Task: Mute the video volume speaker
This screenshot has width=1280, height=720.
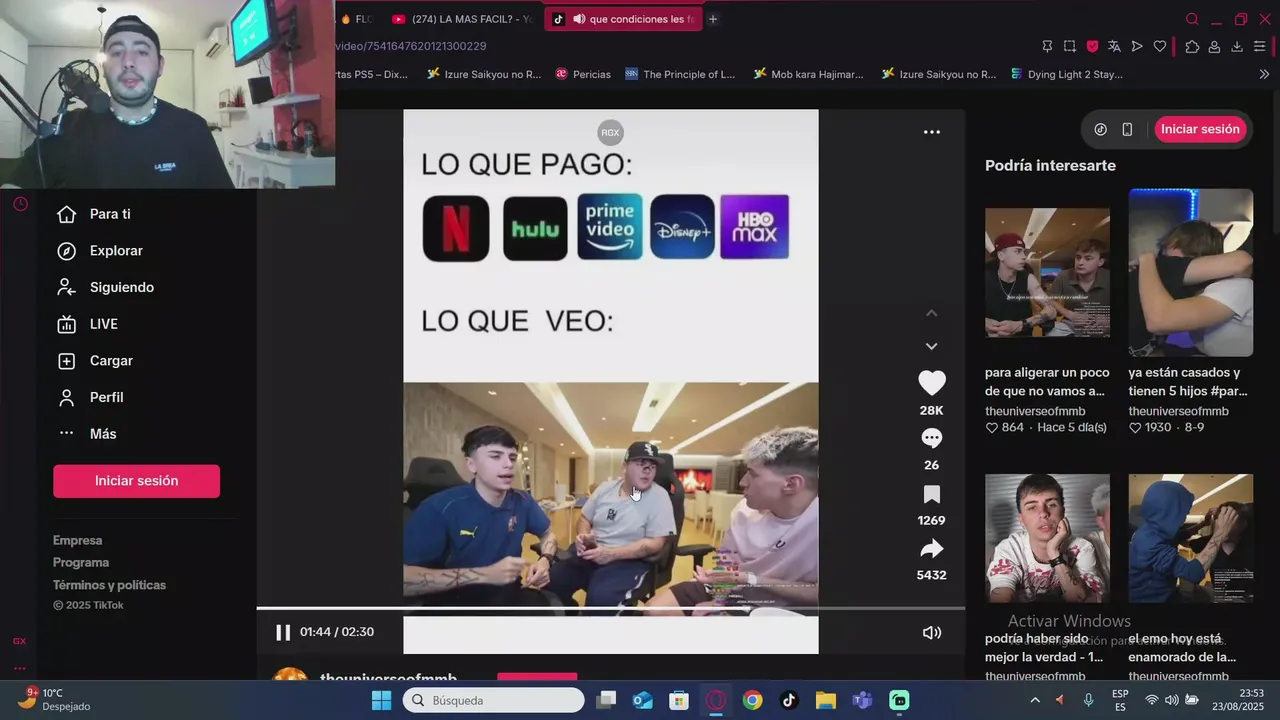Action: click(931, 632)
